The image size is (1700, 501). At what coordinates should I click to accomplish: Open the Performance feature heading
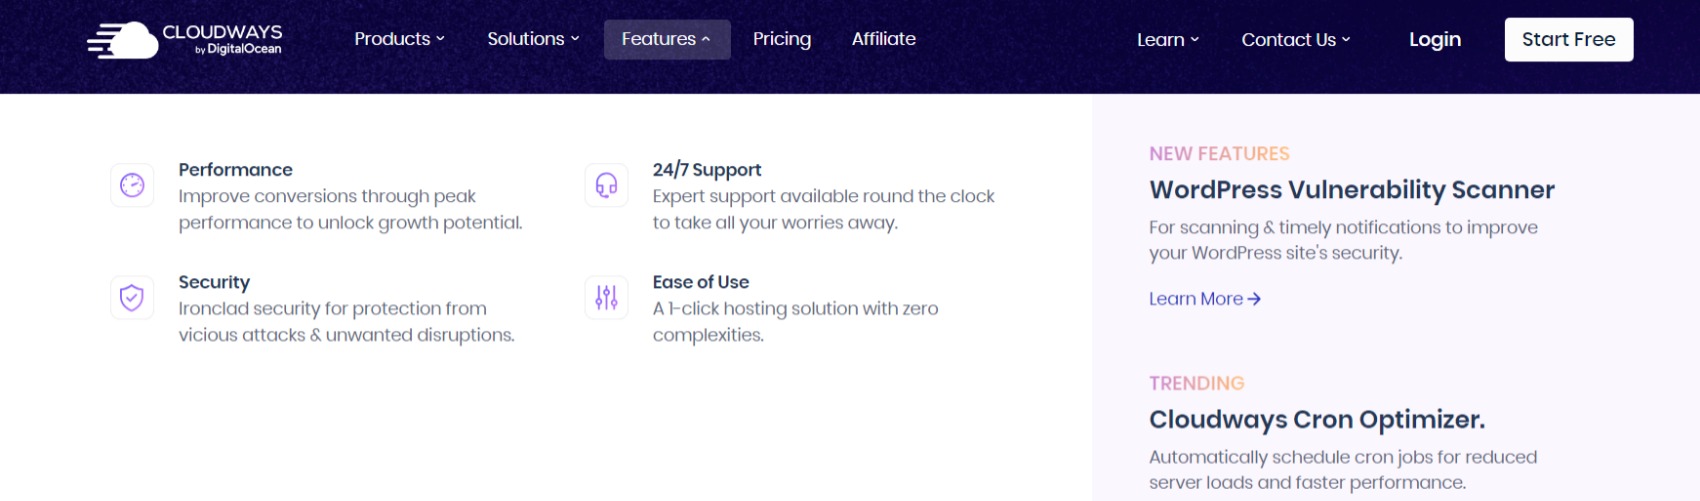click(236, 170)
